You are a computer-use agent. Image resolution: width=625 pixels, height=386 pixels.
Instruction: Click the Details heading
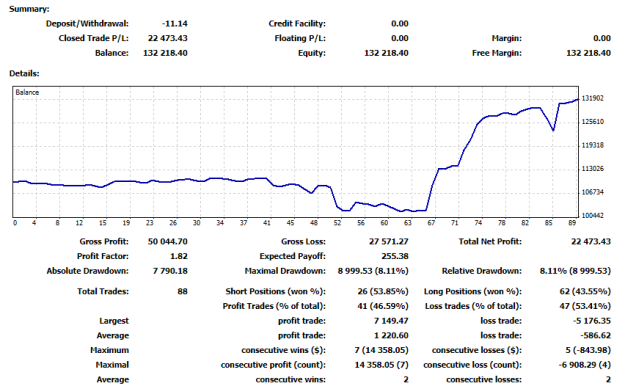tap(24, 73)
